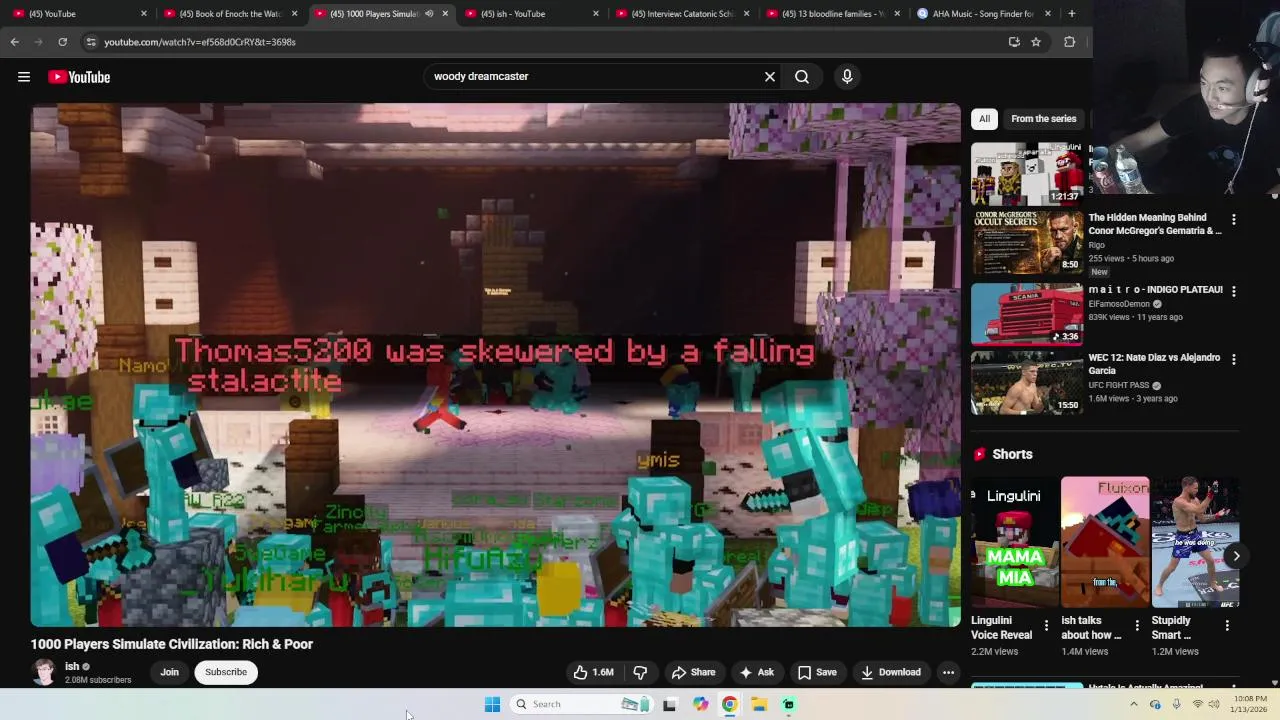The height and width of the screenshot is (720, 1280).
Task: Join the ish channel membership
Action: tap(169, 672)
